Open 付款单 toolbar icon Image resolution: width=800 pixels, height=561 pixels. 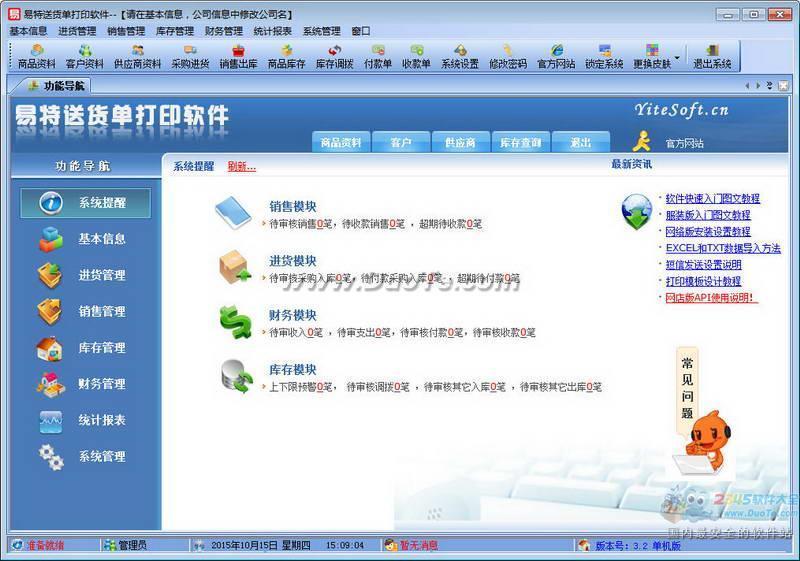(x=378, y=56)
